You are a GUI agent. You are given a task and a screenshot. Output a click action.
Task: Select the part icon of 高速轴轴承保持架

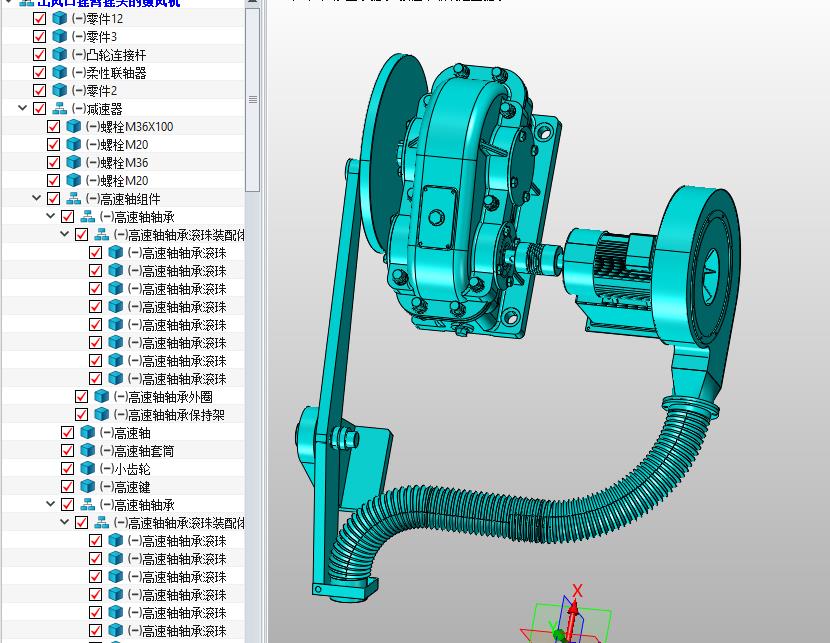click(102, 414)
